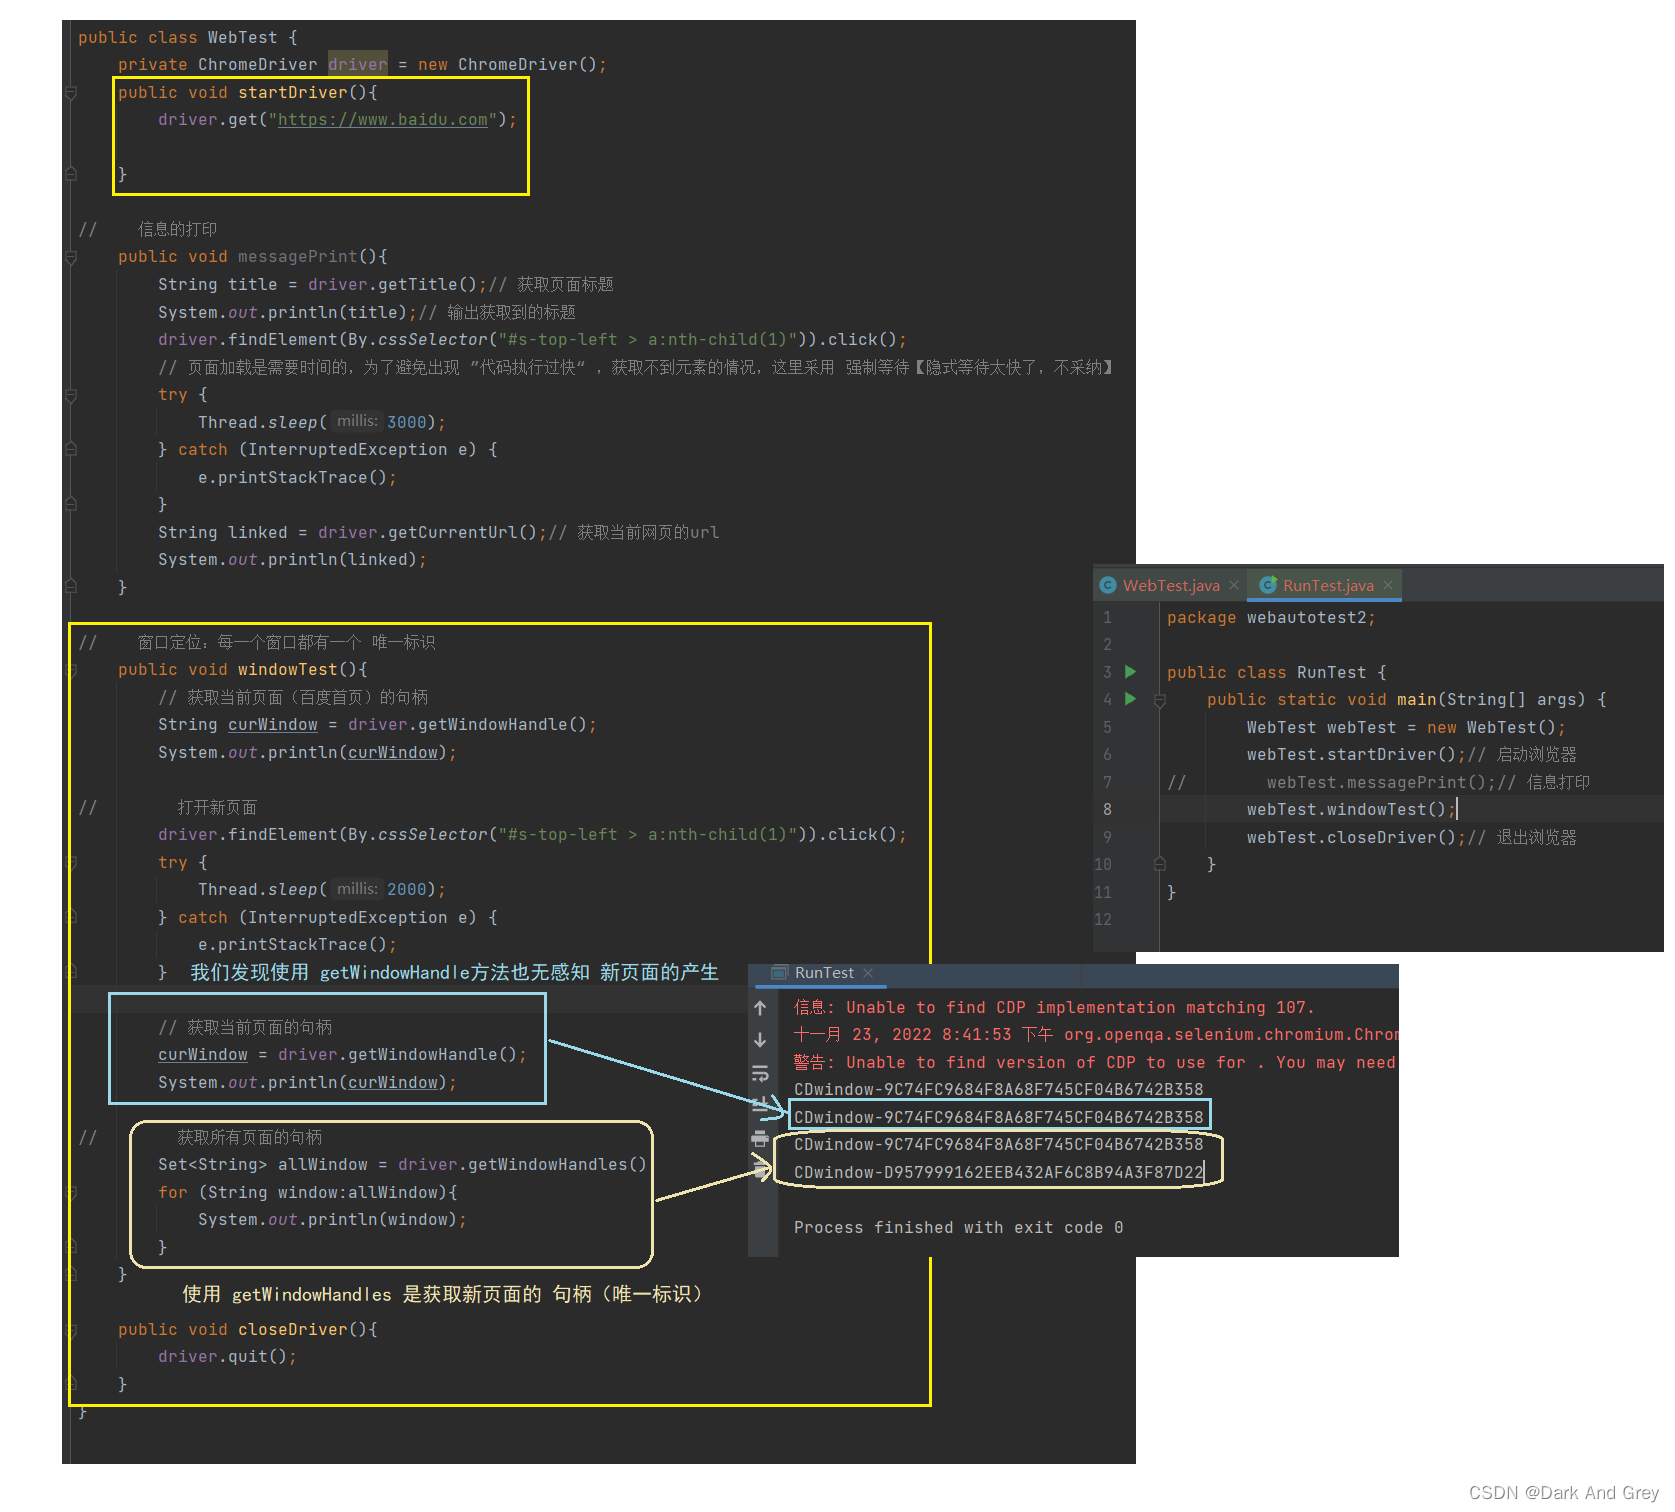Click 'System.out.println(title)' line
The height and width of the screenshot is (1512, 1675).
(x=287, y=312)
